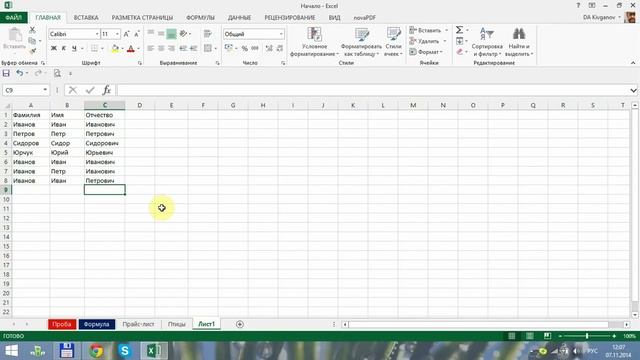This screenshot has width=640, height=360.
Task: Apply comma thousands separator format
Action: [255, 48]
